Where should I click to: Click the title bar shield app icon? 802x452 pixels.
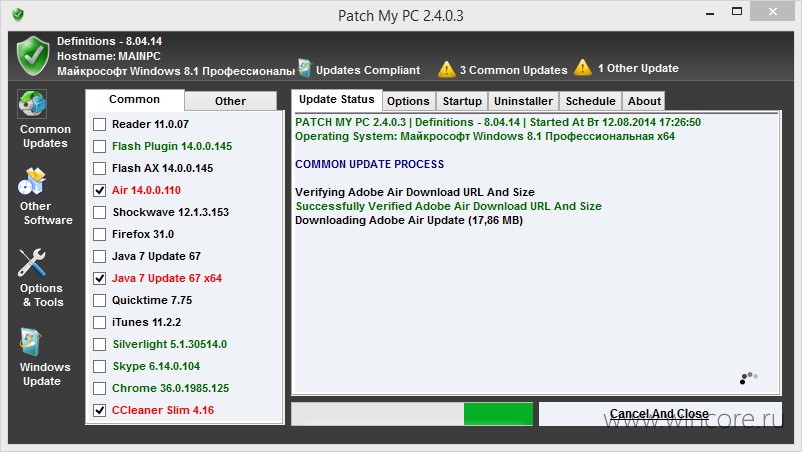[x=17, y=14]
